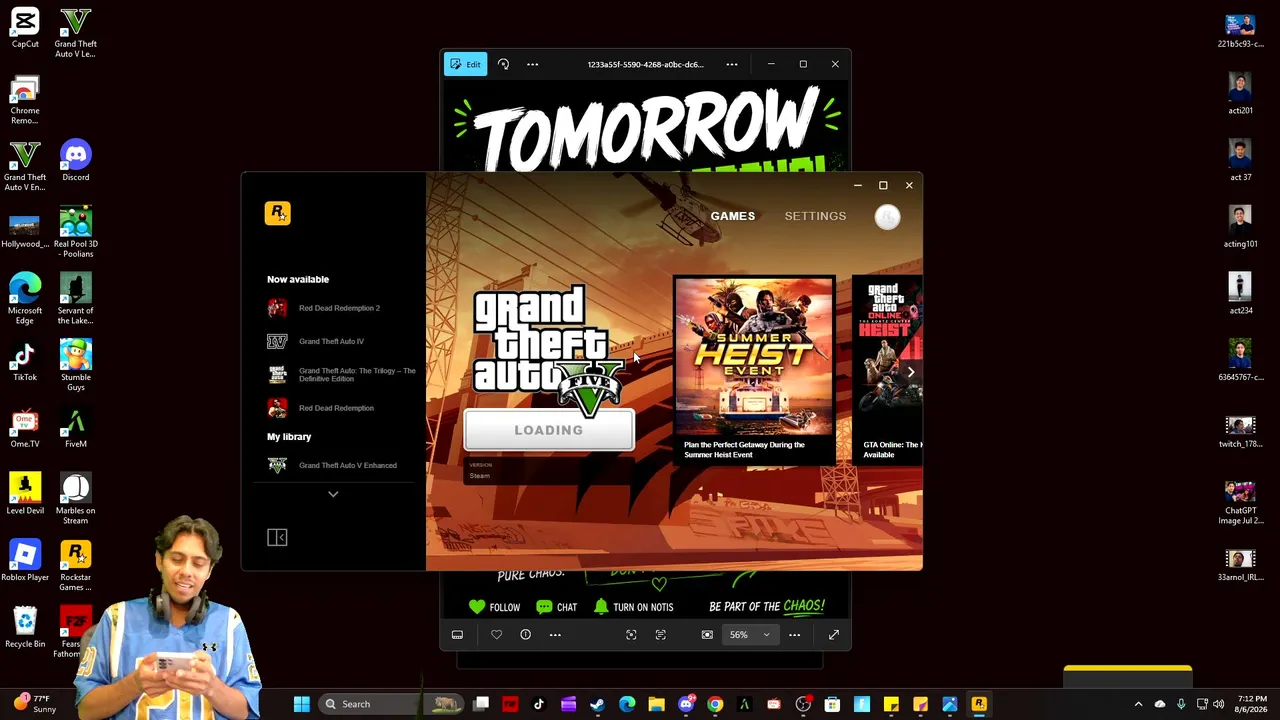
Task: Open Real Pool 3D - Poolians shortcut
Action: tap(75, 232)
